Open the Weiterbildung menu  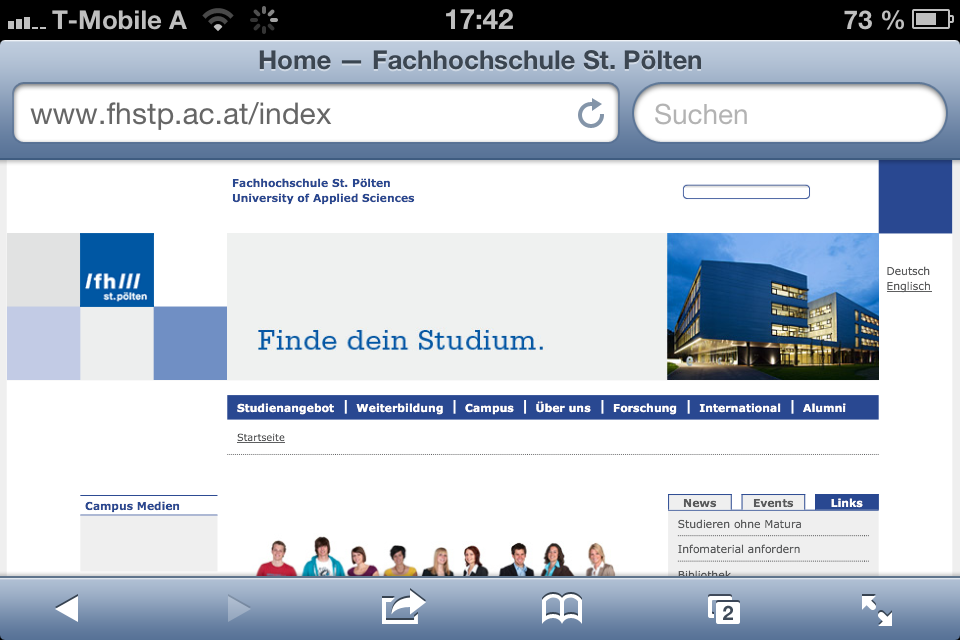point(400,408)
